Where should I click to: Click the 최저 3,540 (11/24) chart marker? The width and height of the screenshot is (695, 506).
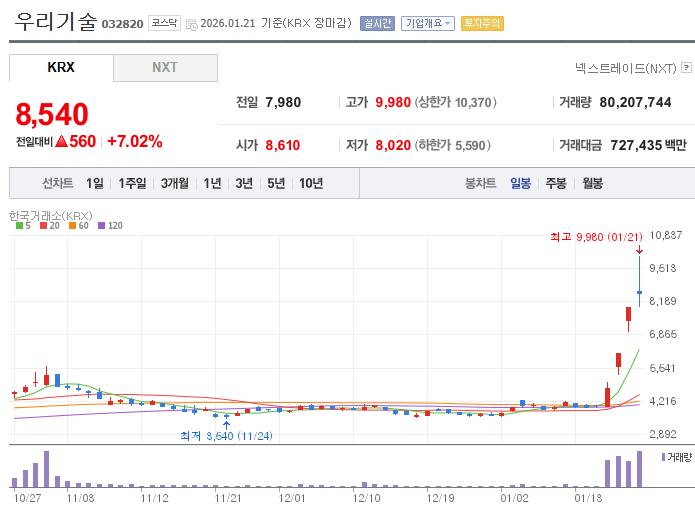pyautogui.click(x=226, y=436)
